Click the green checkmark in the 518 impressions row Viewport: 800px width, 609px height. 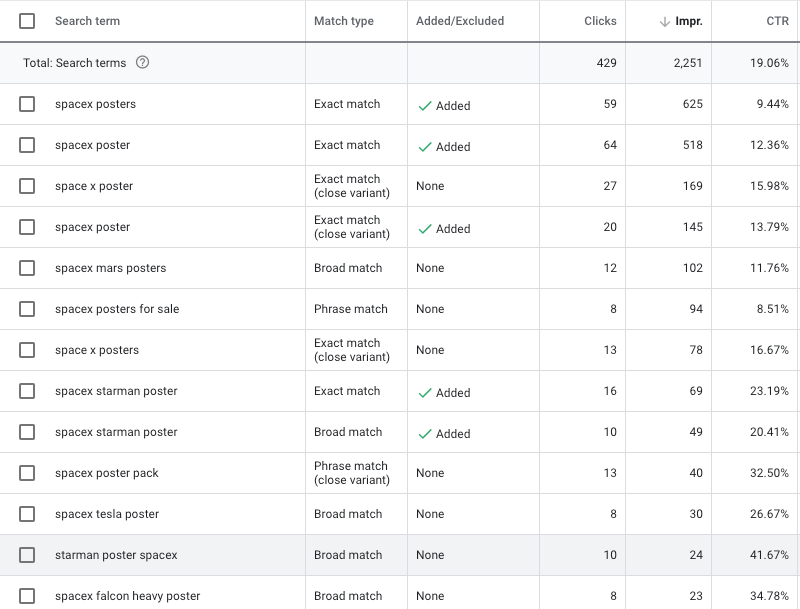pos(424,147)
